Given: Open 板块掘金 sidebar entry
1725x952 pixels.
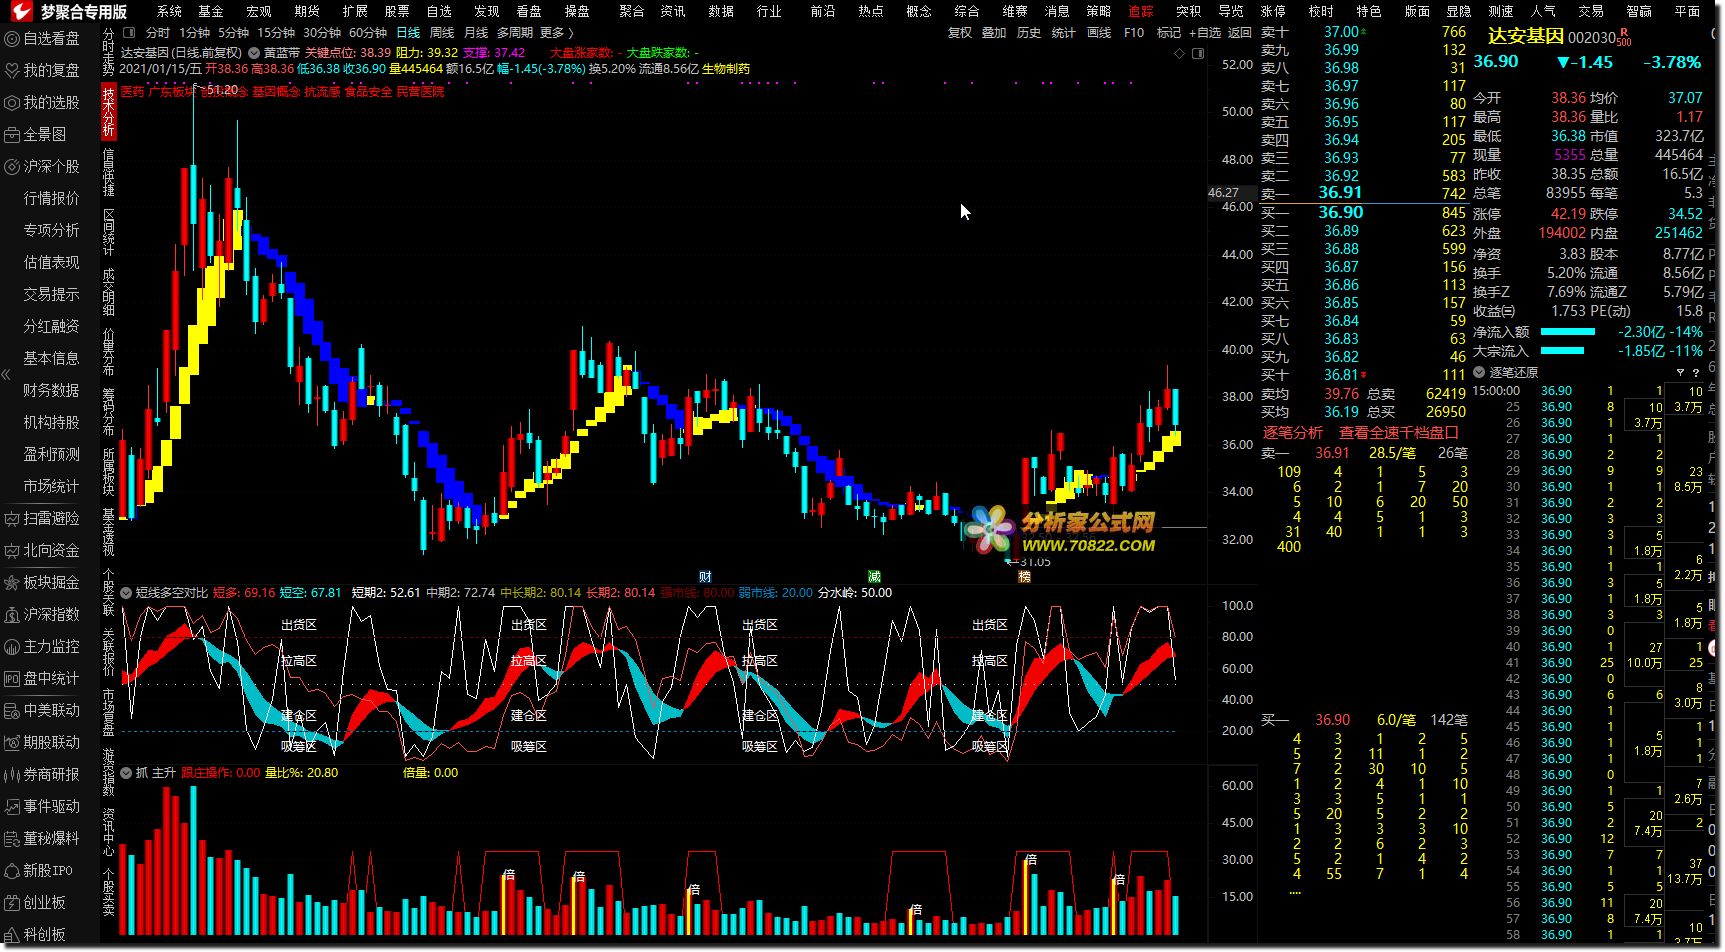Looking at the screenshot, I should coord(43,582).
